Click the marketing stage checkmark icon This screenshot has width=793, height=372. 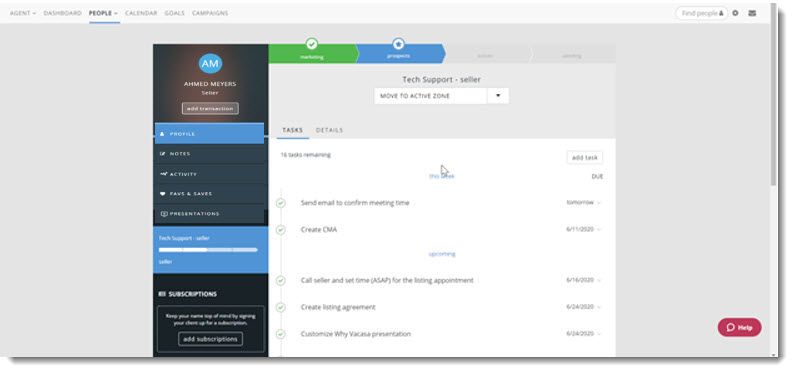pyautogui.click(x=312, y=44)
